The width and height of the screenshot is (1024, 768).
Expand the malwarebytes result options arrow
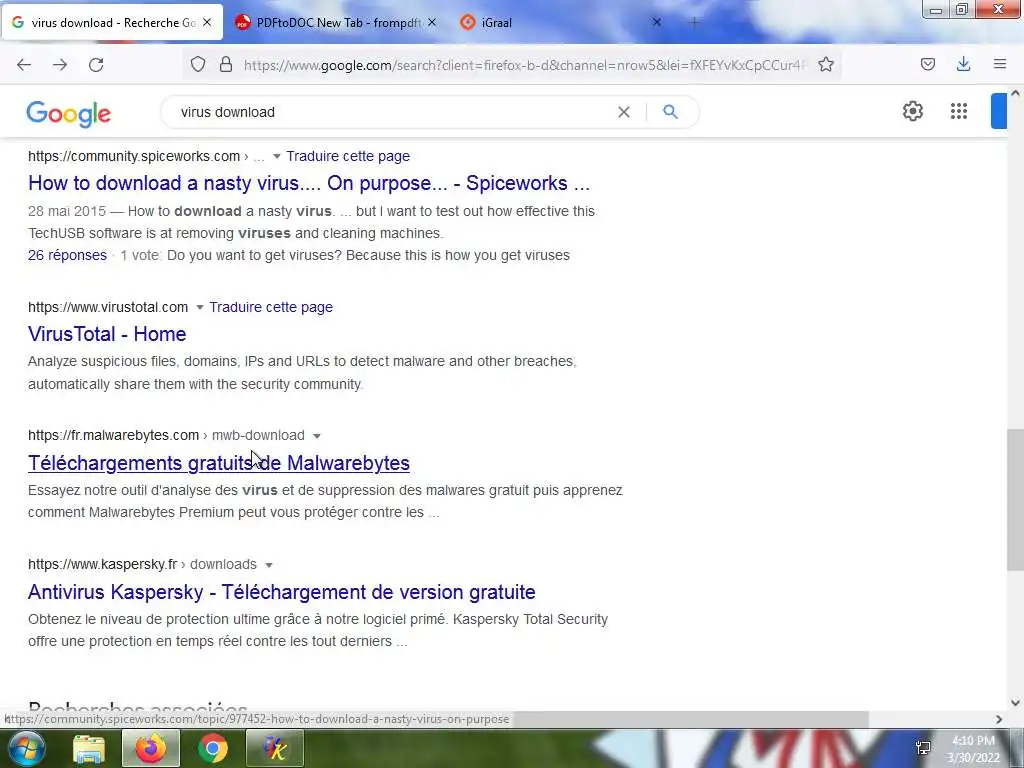point(317,436)
